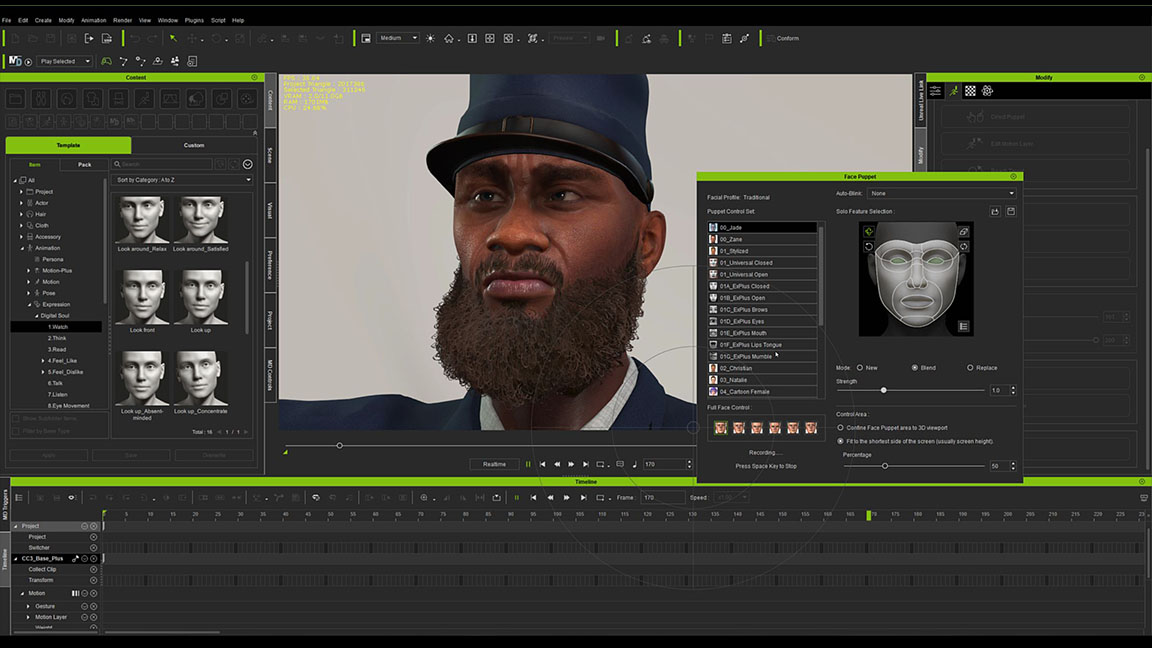This screenshot has height=648, width=1152.
Task: Click the home camera view icon
Action: pos(449,38)
